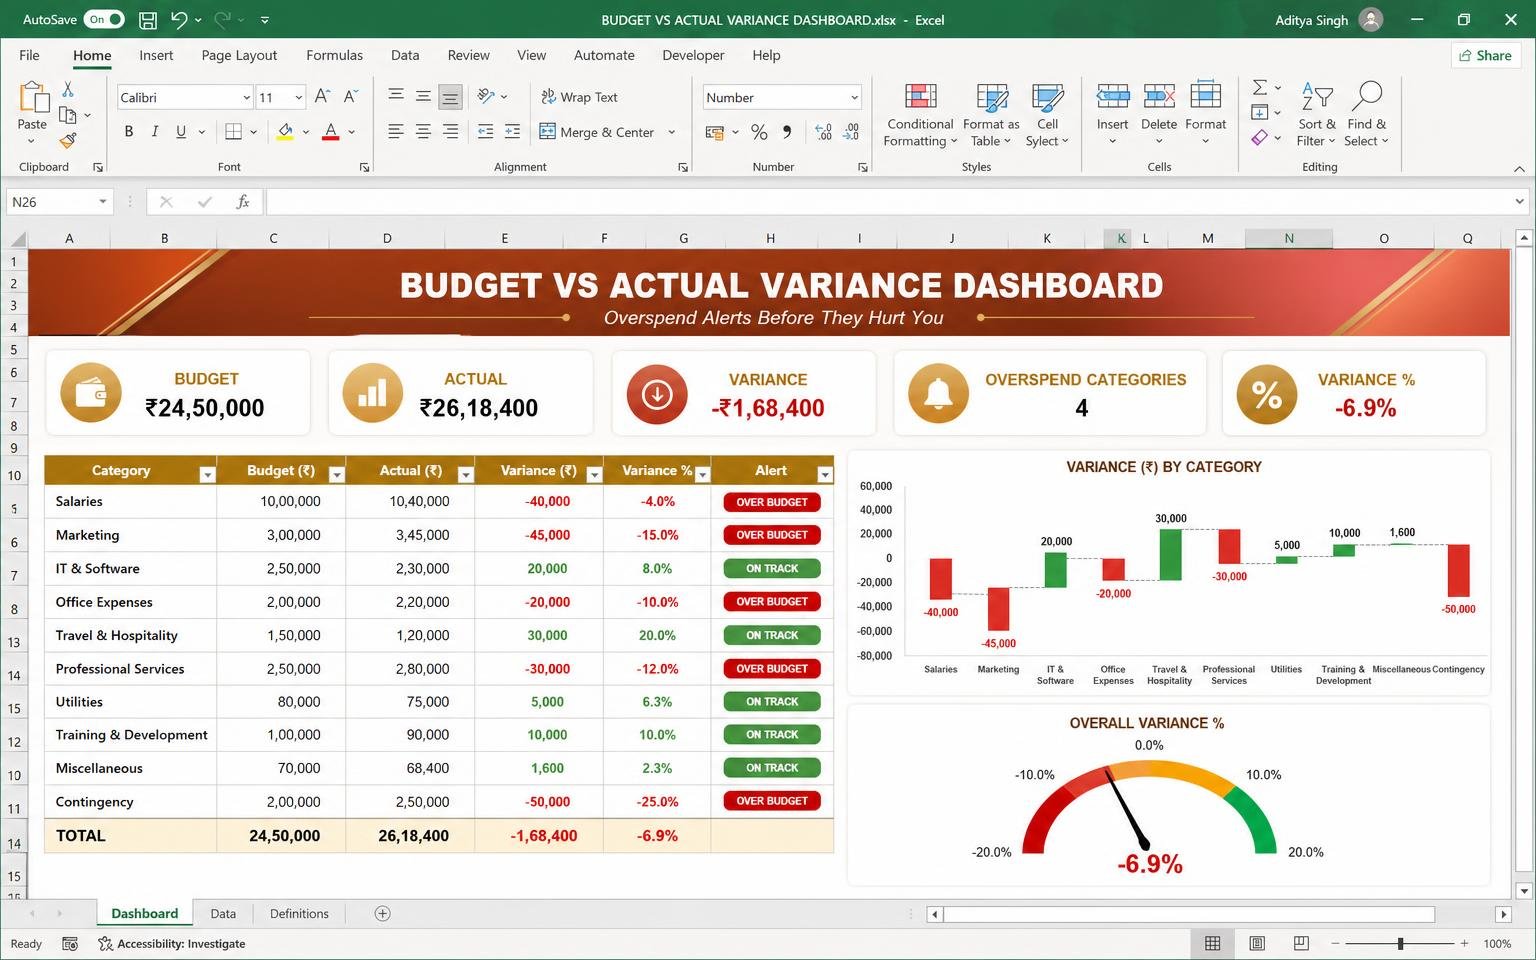The image size is (1536, 960).
Task: Click the Comma Style icon
Action: (x=788, y=132)
